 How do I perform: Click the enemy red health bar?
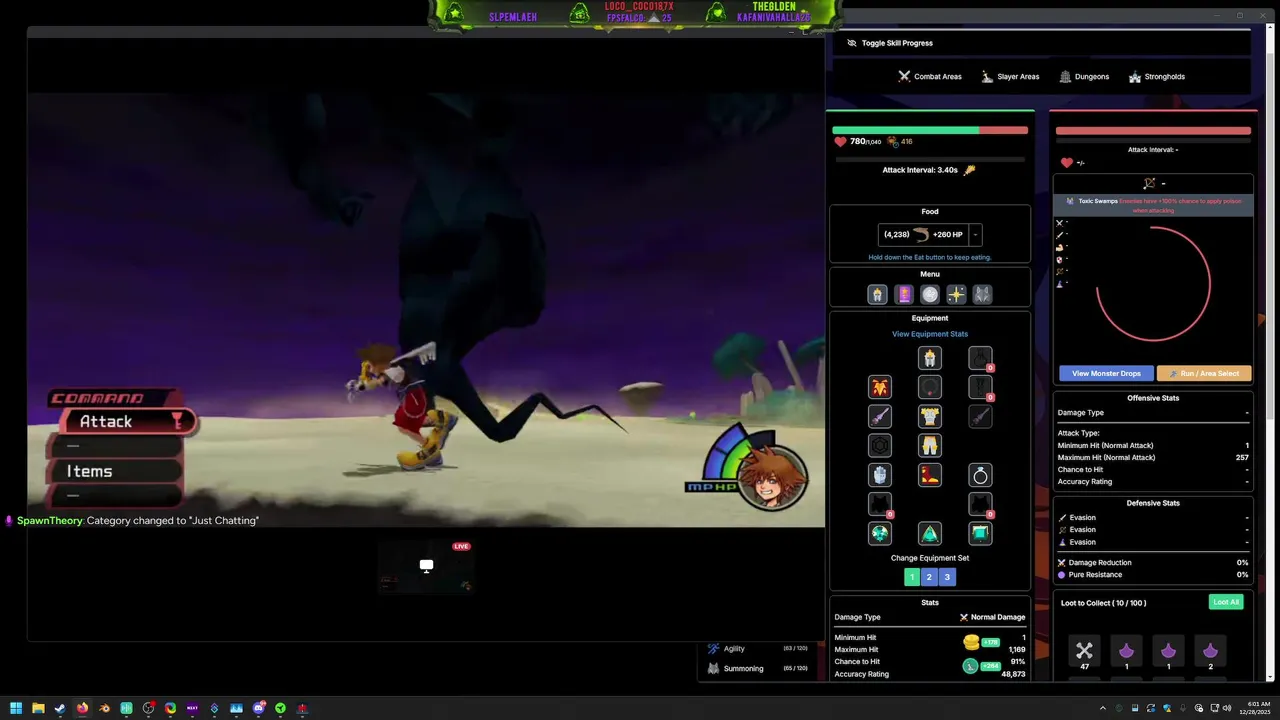[1153, 130]
